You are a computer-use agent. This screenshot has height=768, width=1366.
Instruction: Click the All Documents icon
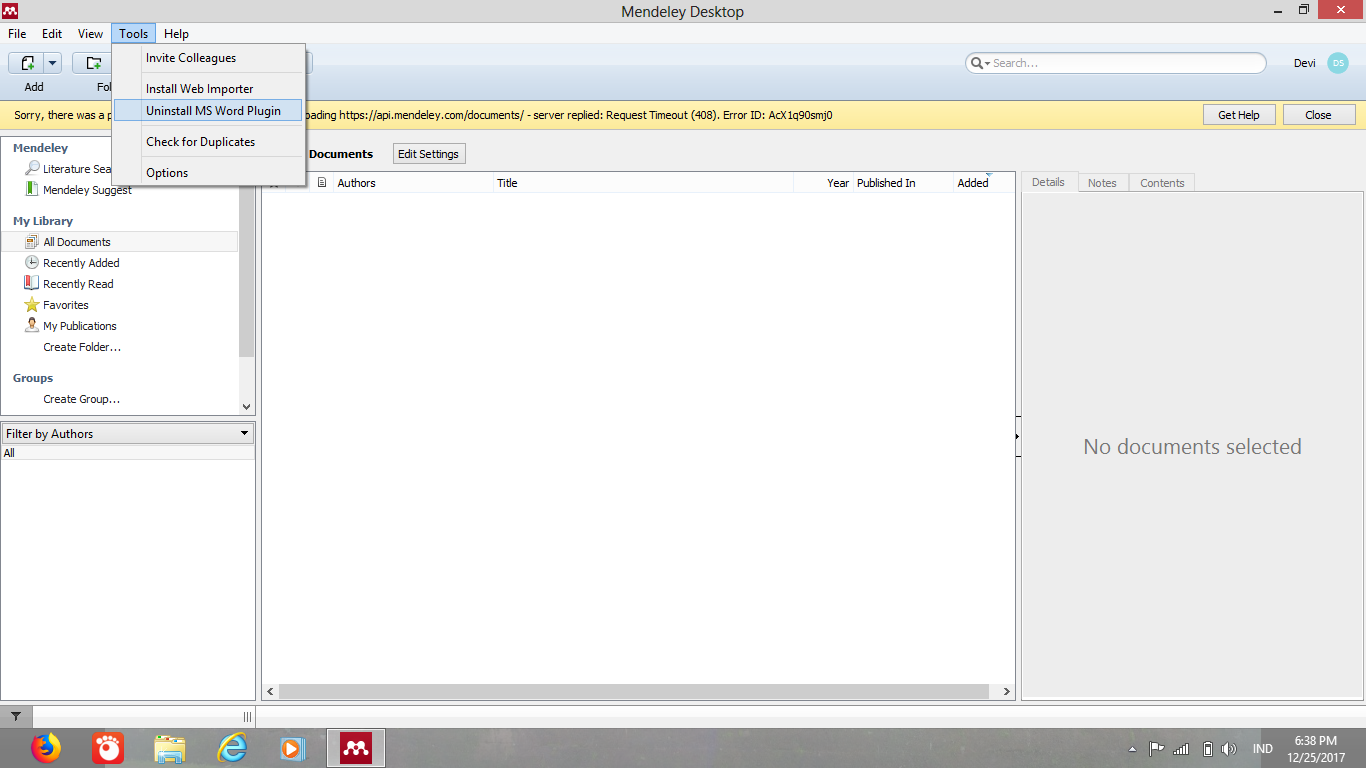point(32,241)
